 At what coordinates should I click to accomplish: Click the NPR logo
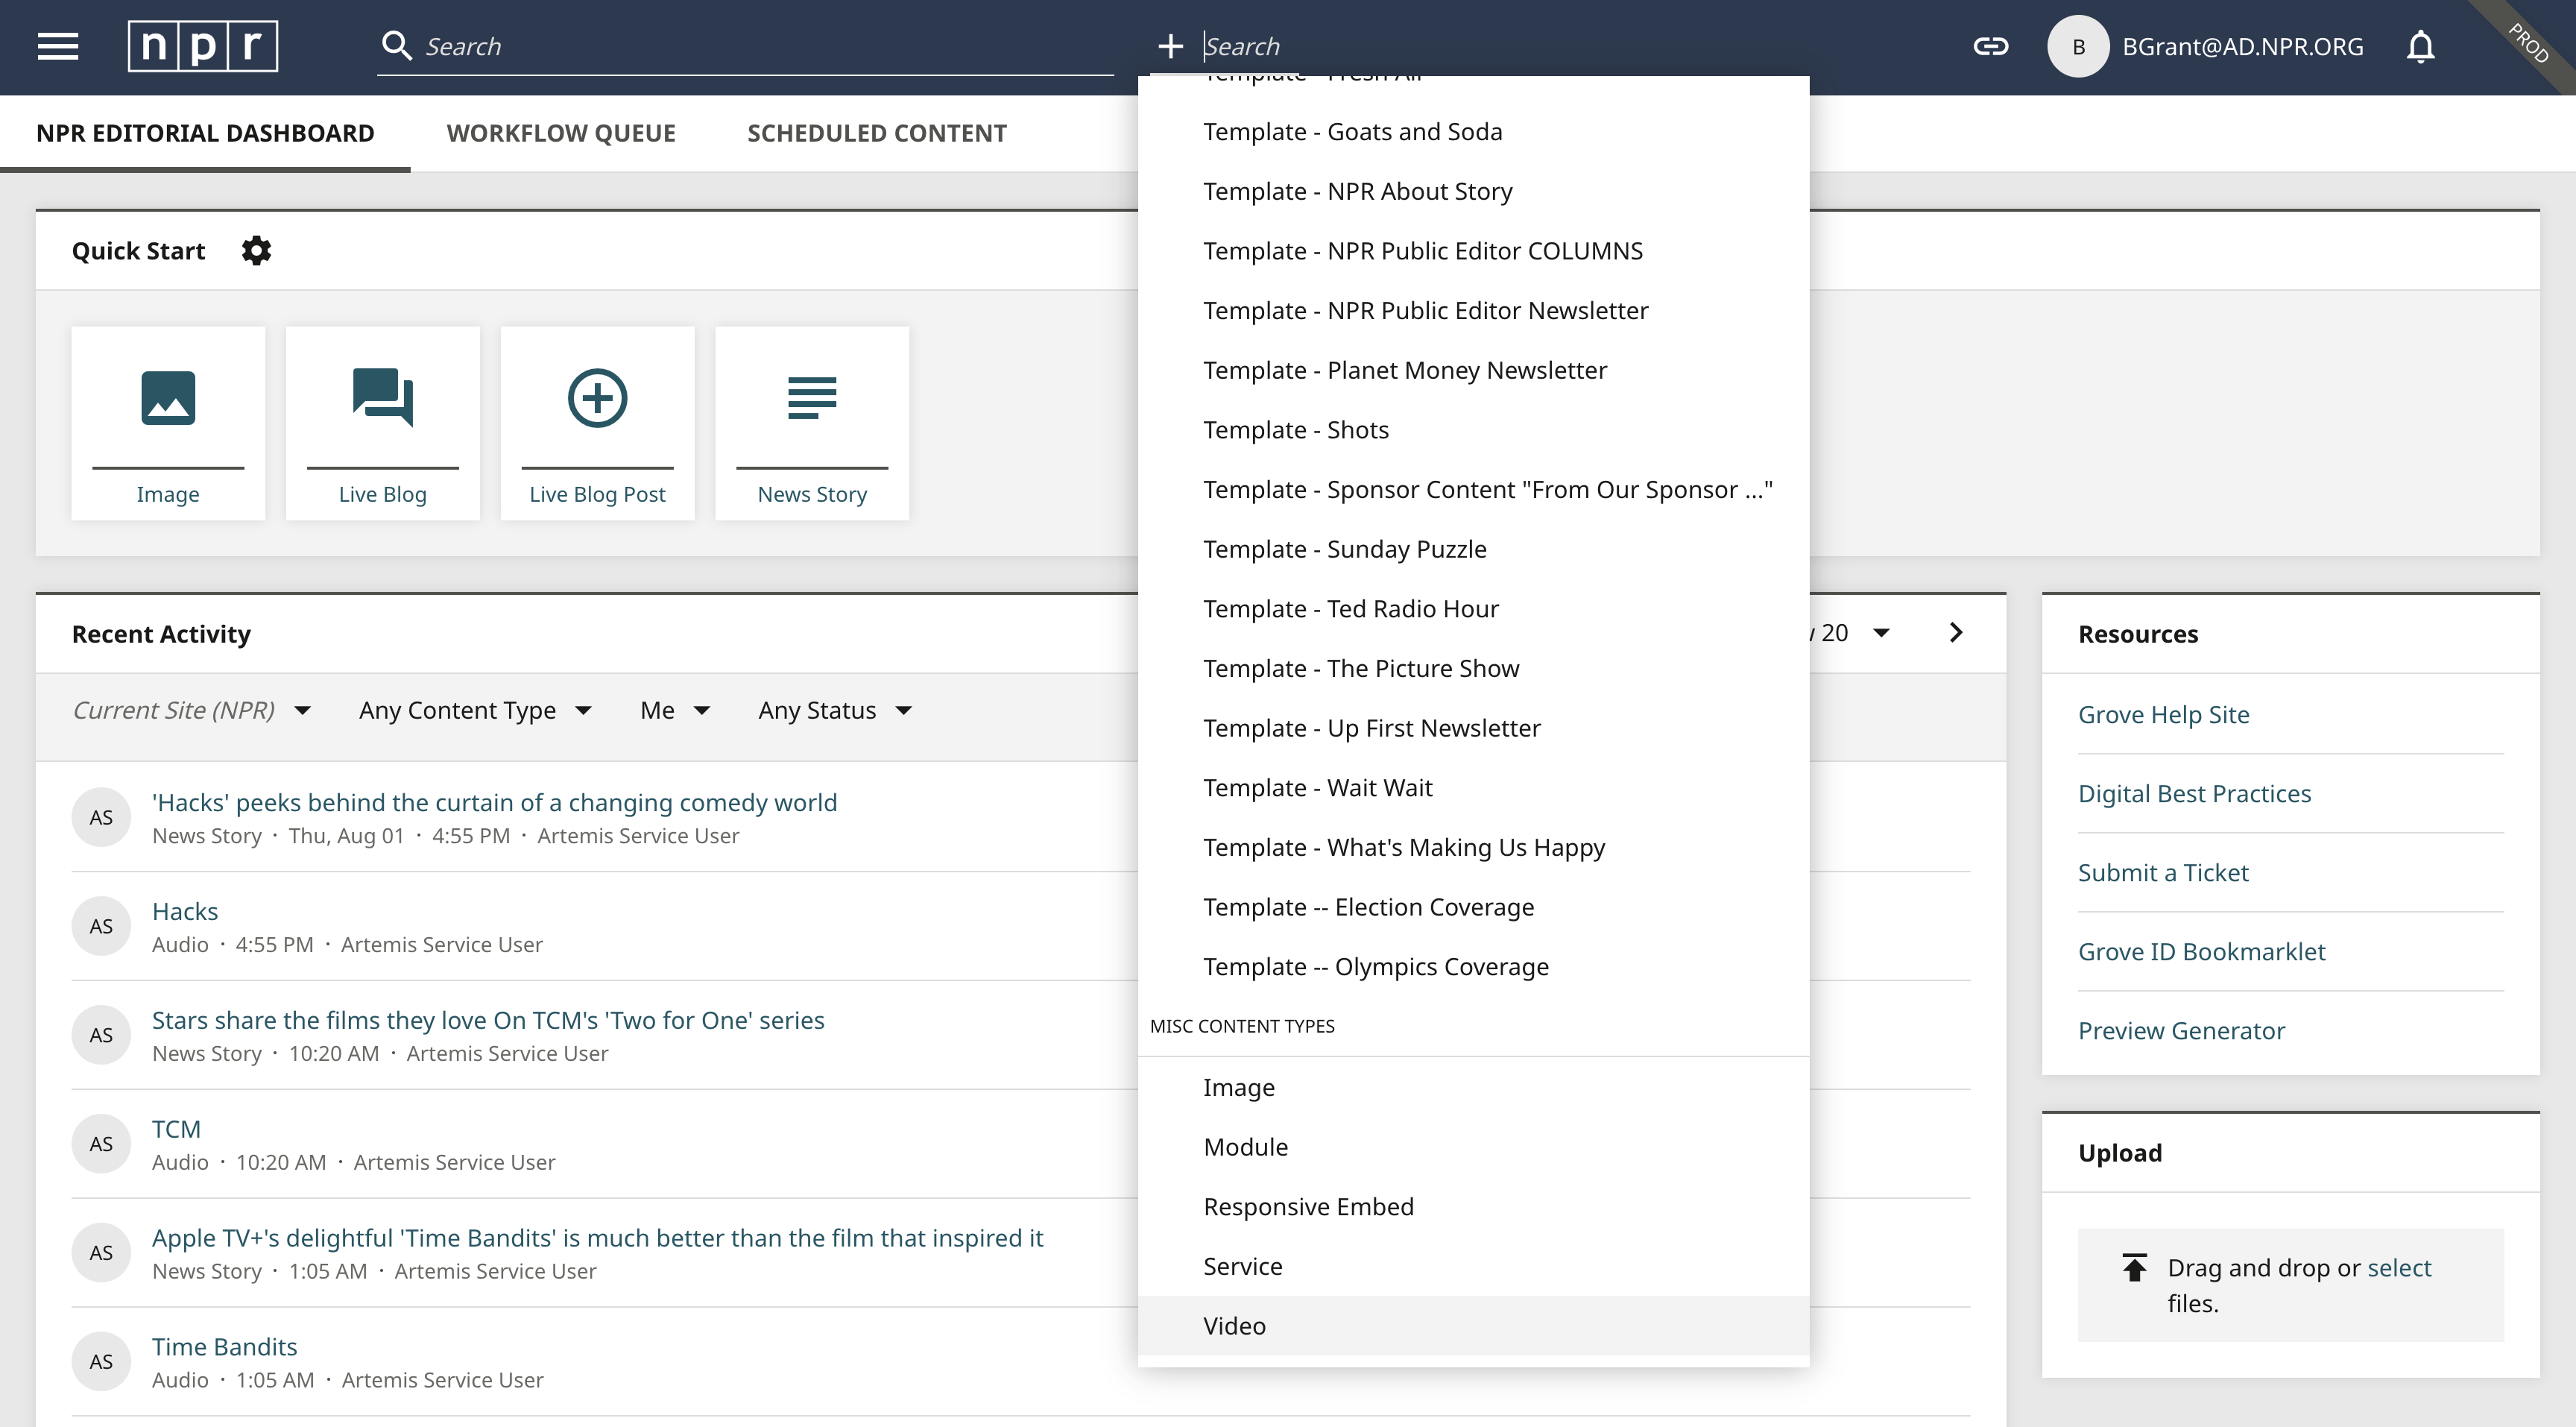[203, 46]
